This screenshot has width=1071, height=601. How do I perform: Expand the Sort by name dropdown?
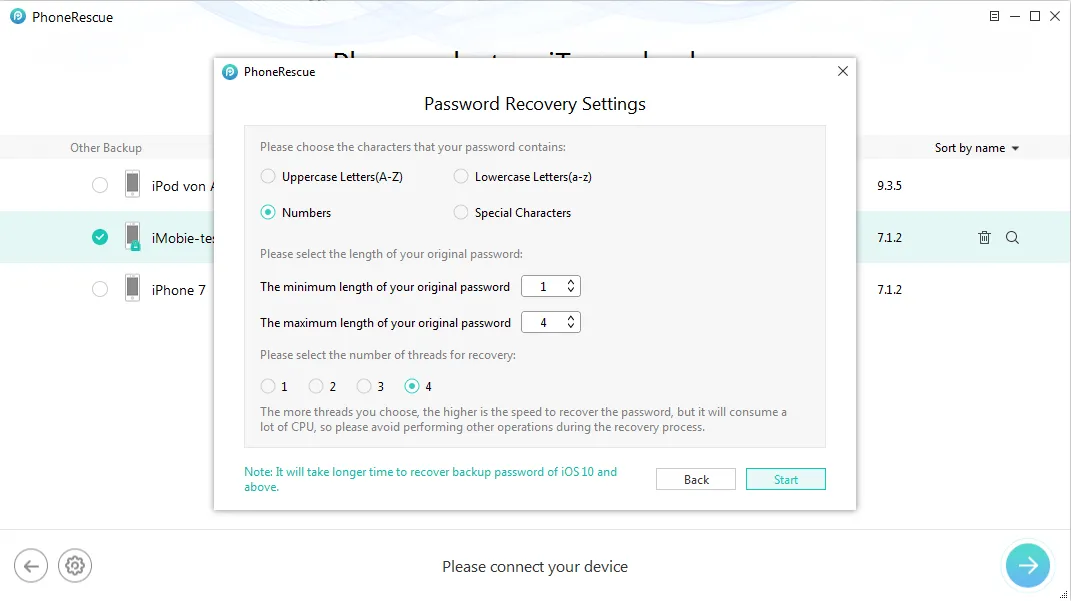pos(977,148)
